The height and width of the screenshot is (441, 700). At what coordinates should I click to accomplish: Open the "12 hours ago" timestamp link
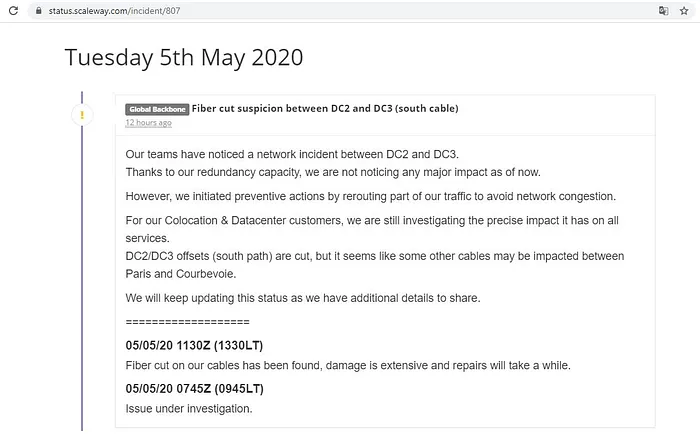[148, 123]
